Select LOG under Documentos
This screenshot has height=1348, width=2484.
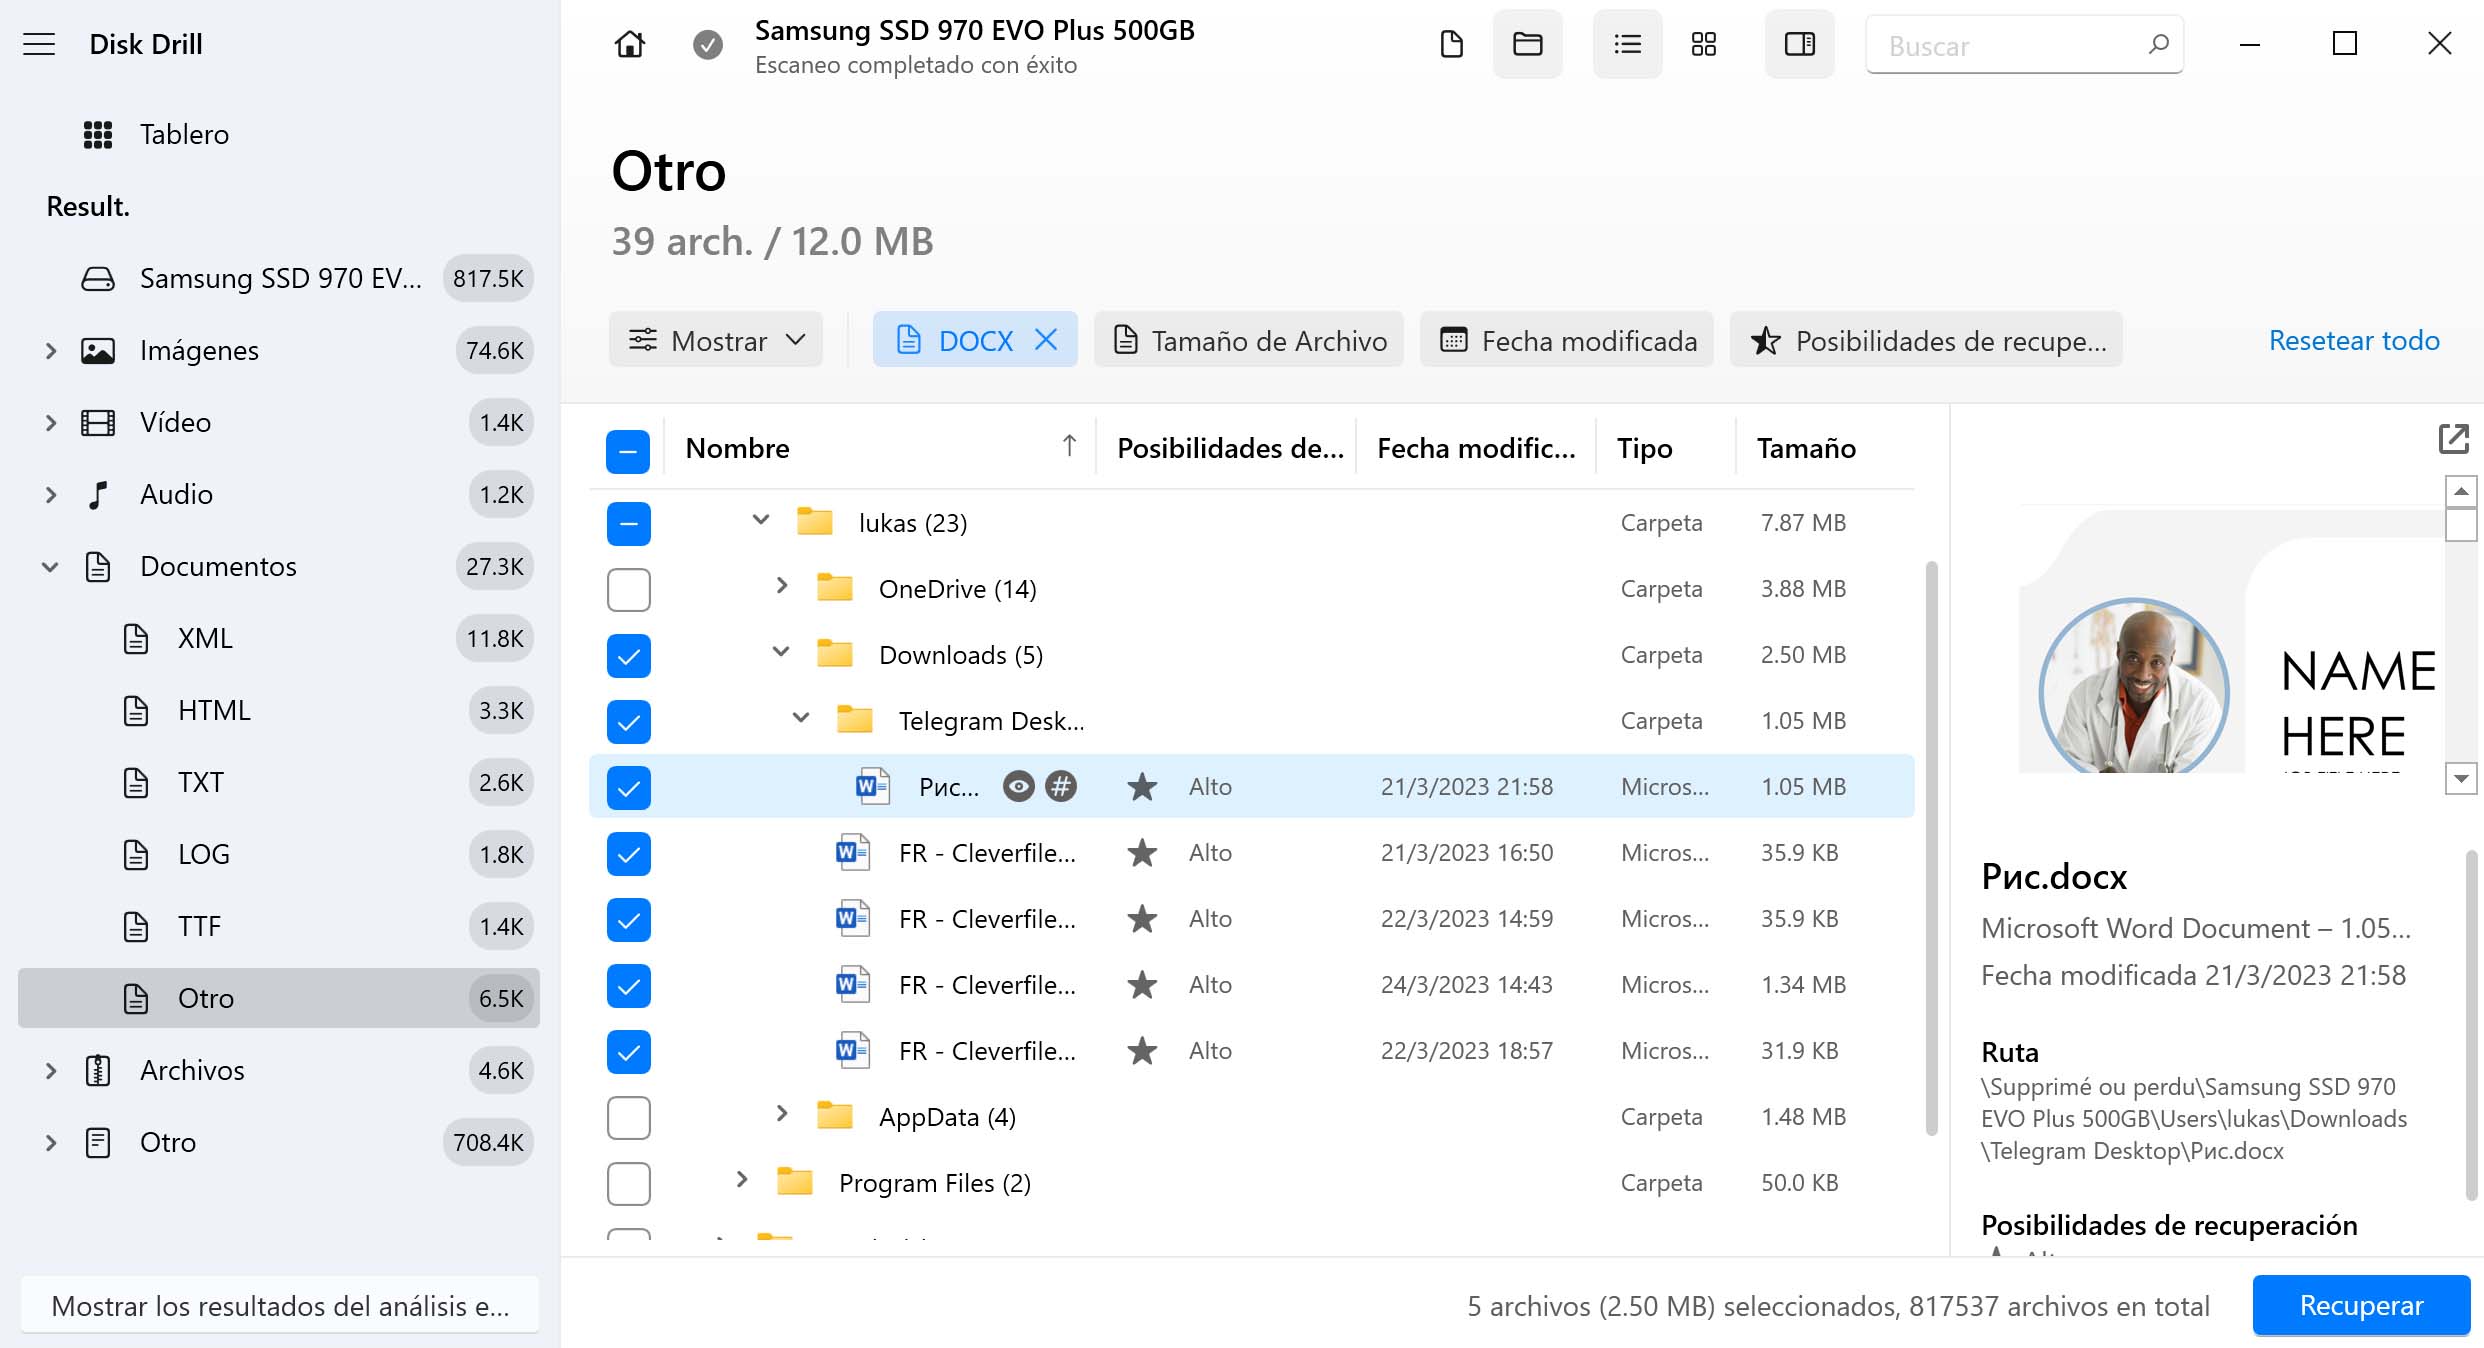tap(279, 854)
